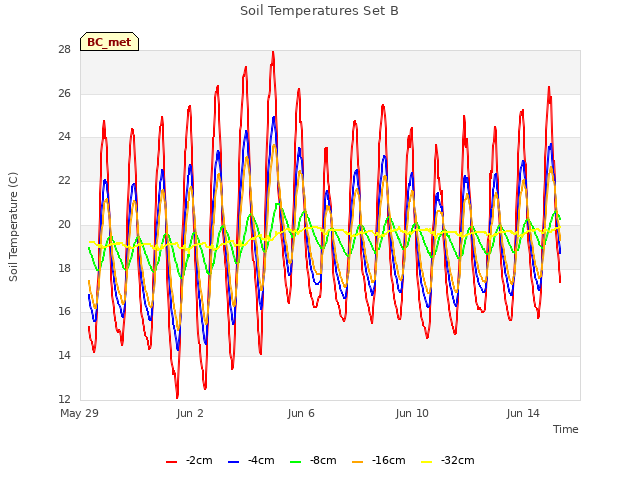Screen dimensions: 640x480
Task: Click the red -2cm legend swatch
Action: [x=171, y=462]
